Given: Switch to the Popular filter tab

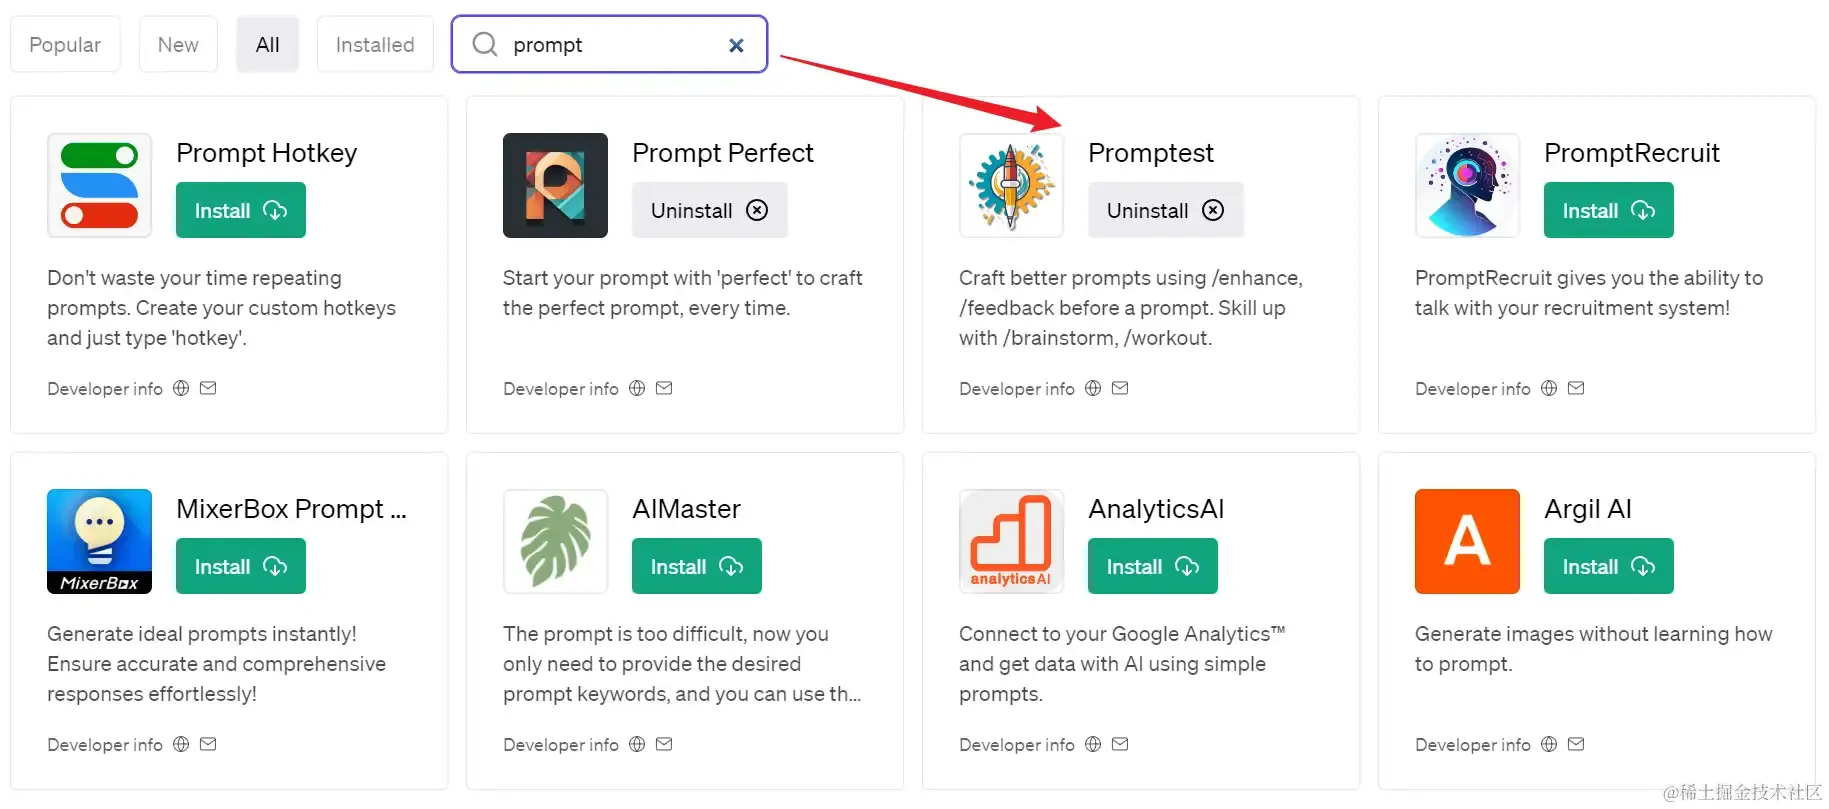Looking at the screenshot, I should [x=64, y=44].
